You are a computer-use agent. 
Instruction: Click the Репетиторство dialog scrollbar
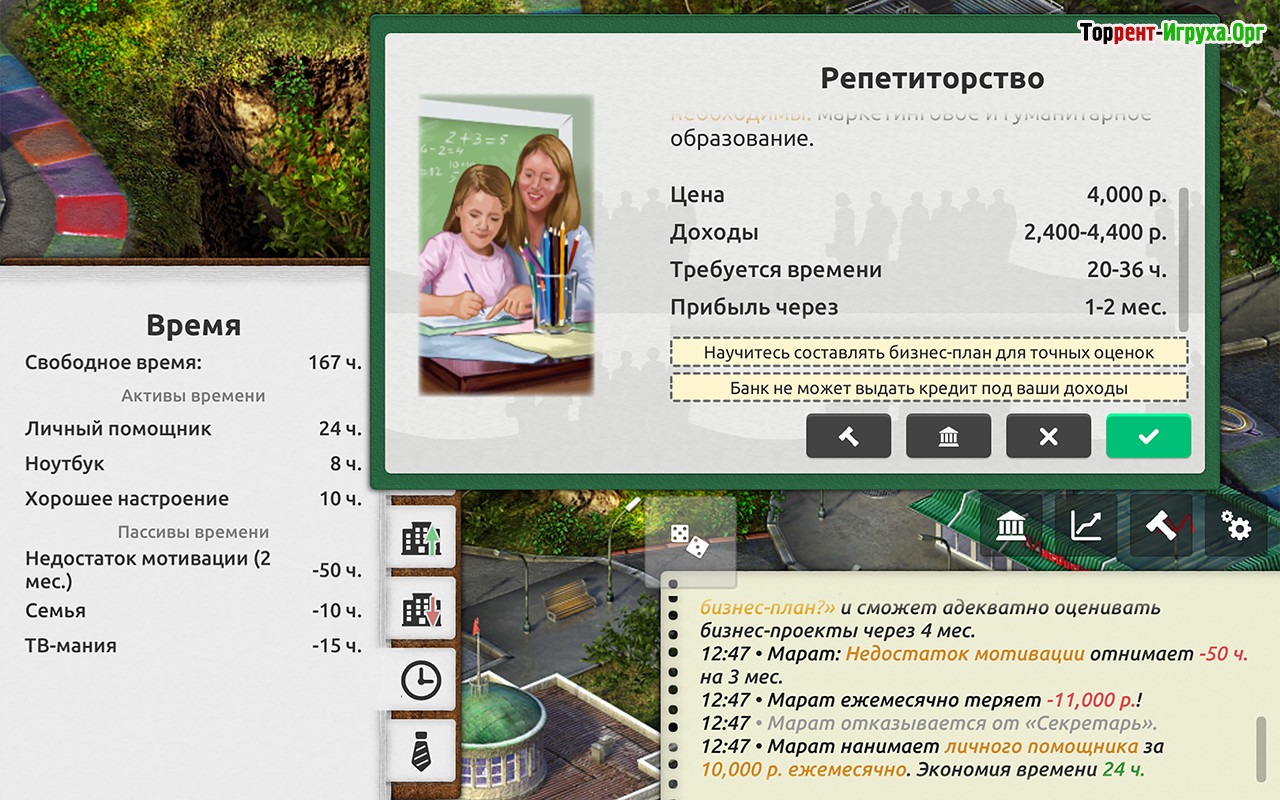click(1184, 258)
